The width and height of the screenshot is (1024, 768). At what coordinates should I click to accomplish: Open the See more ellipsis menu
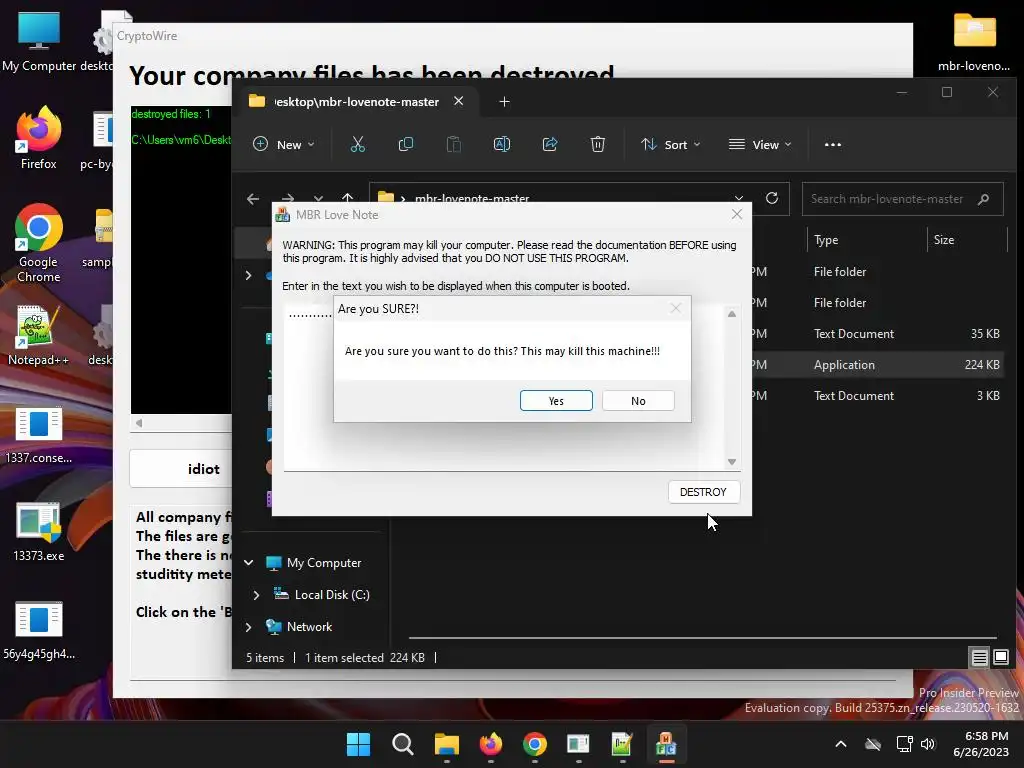click(833, 144)
